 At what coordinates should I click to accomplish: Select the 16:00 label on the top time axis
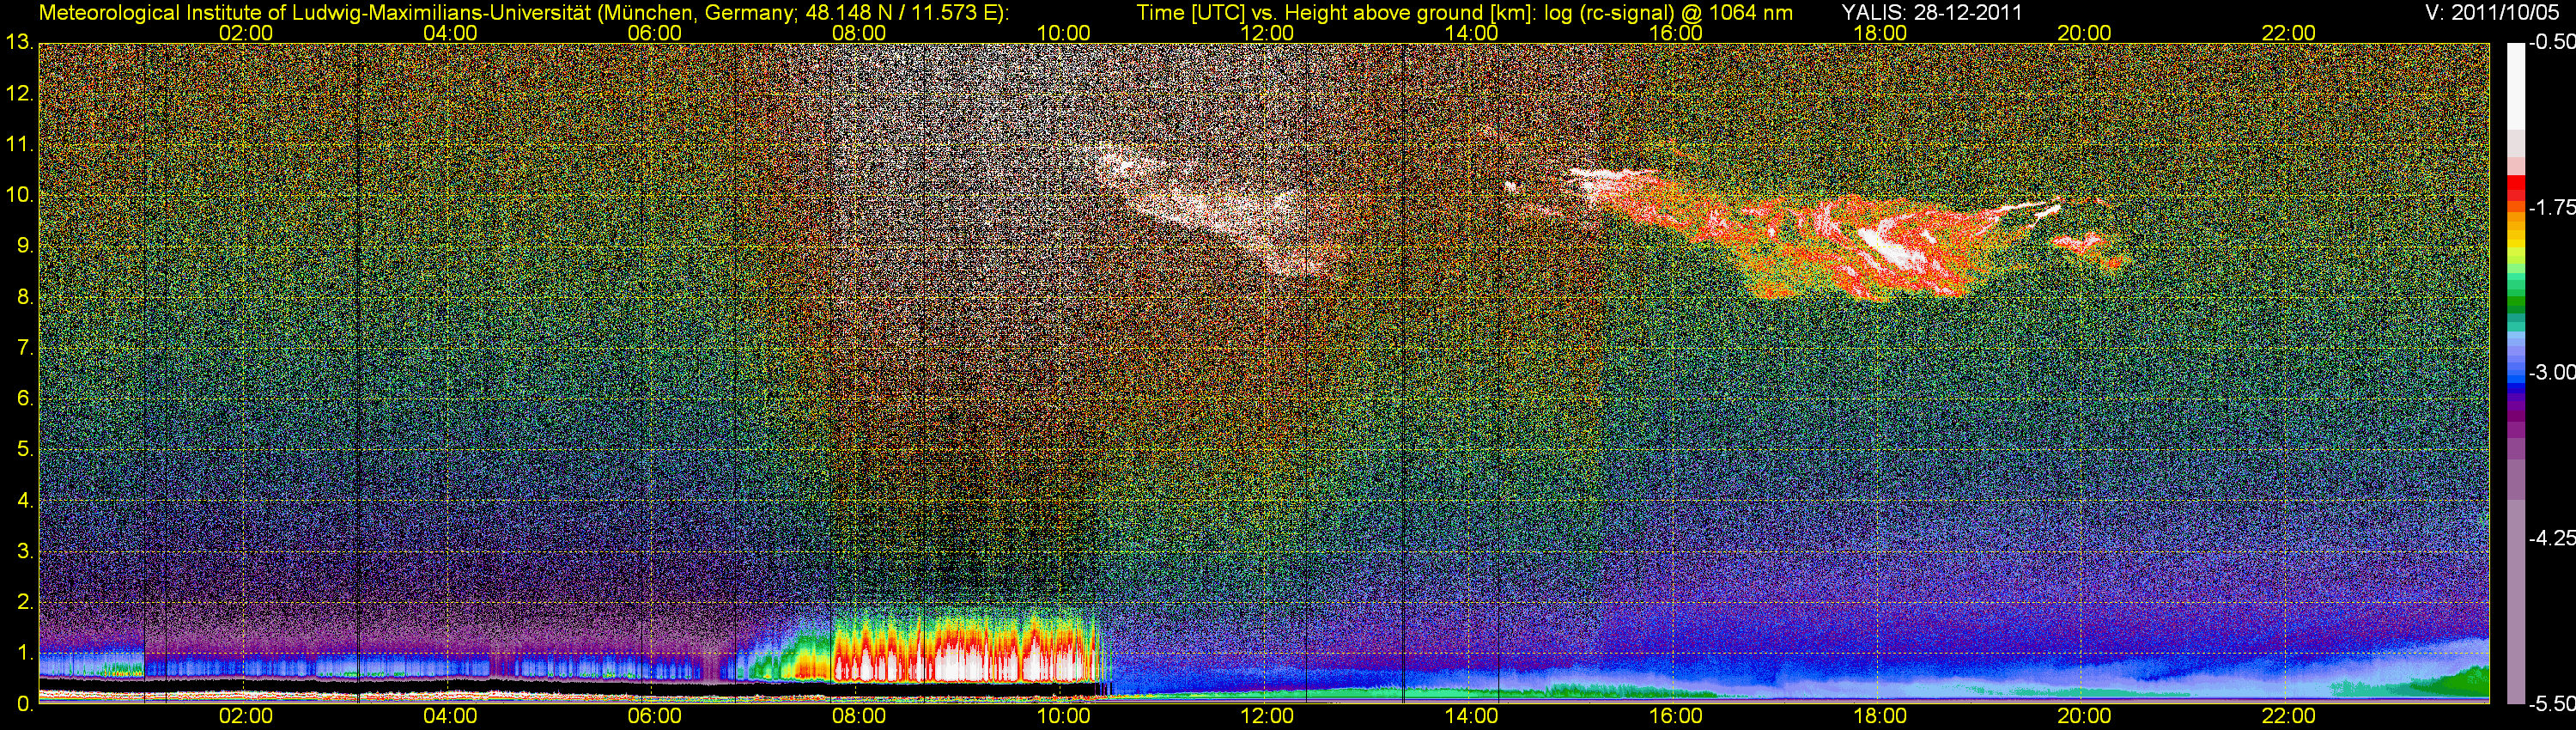pos(1676,33)
